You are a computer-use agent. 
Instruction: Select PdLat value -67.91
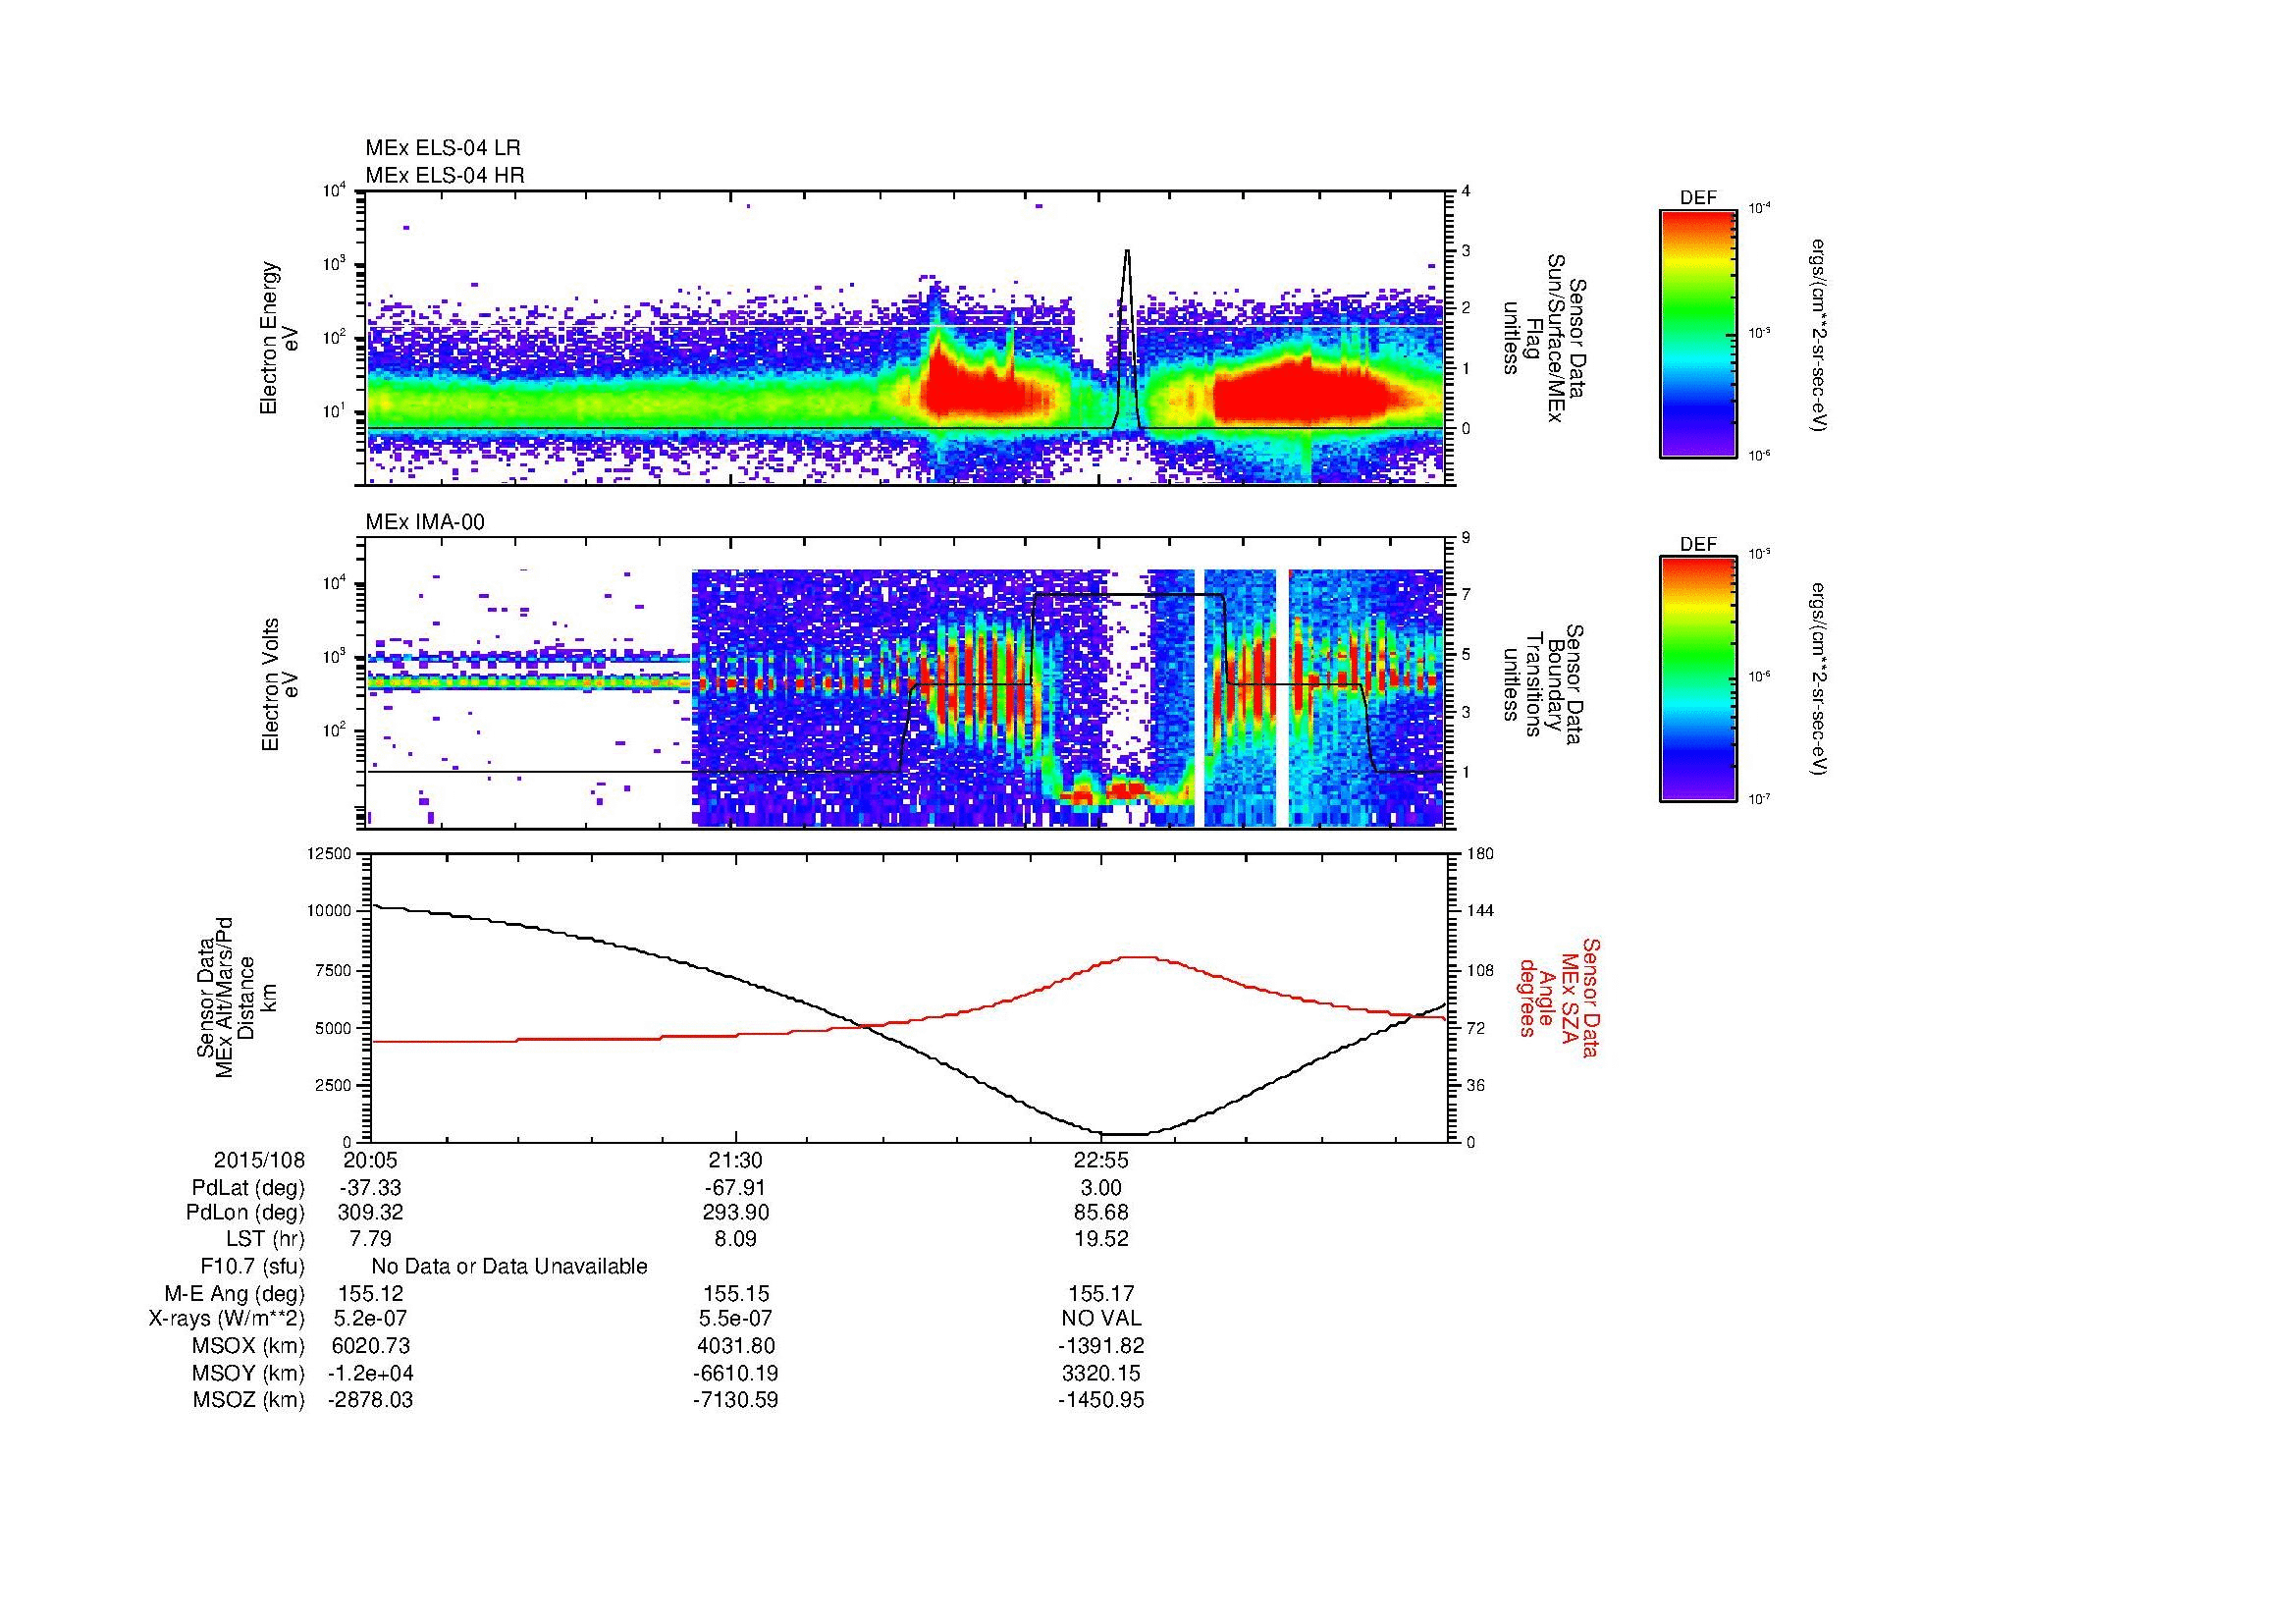[735, 1188]
